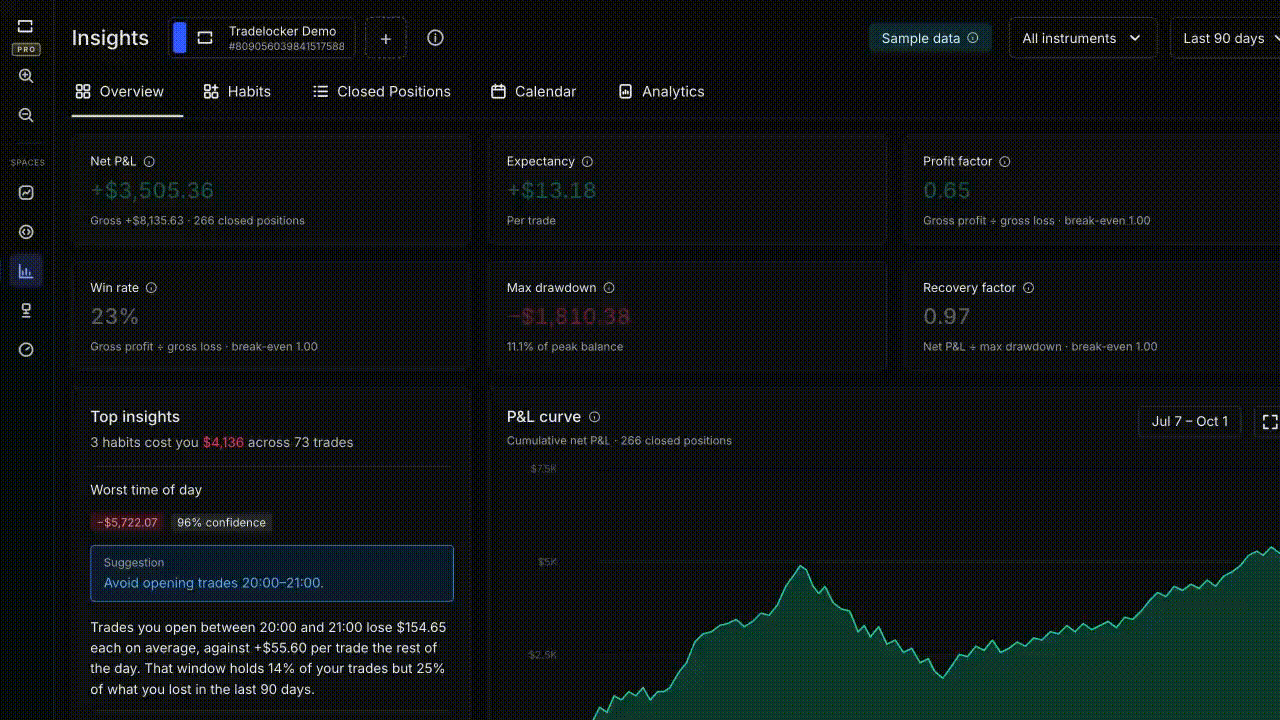The width and height of the screenshot is (1280, 720).
Task: Show the Expectancy info icon
Action: [x=587, y=161]
